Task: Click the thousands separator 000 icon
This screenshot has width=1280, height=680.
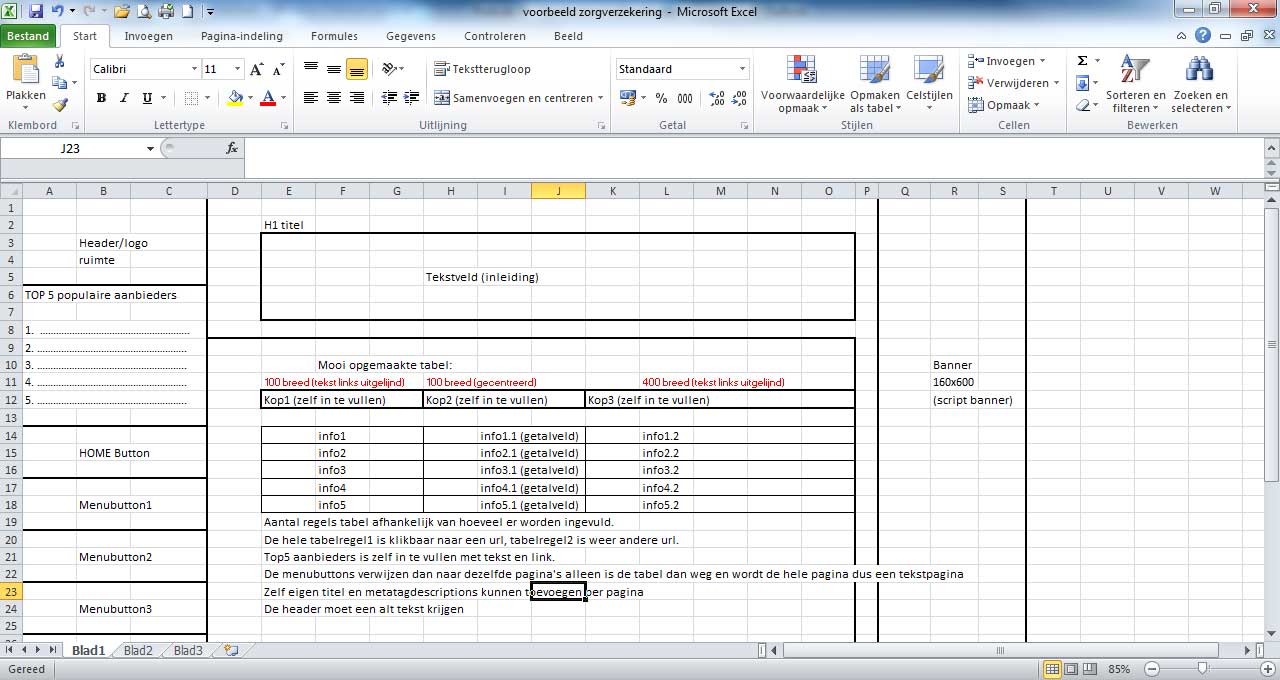Action: (x=685, y=98)
